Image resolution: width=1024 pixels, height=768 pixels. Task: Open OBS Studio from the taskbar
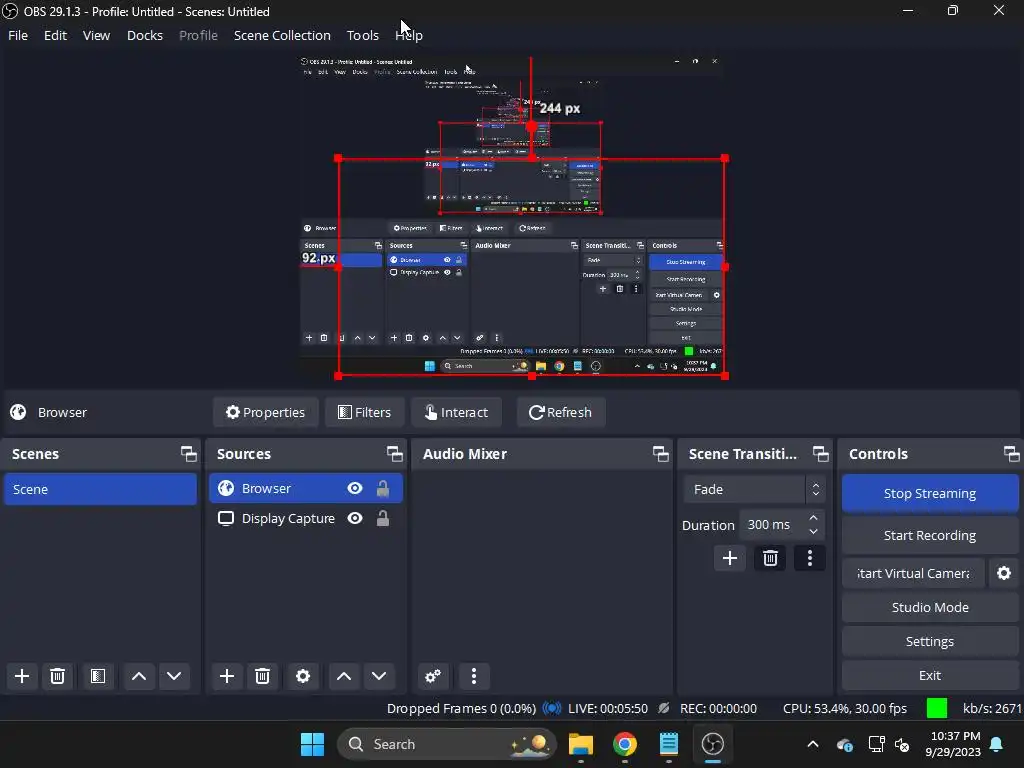tap(712, 744)
